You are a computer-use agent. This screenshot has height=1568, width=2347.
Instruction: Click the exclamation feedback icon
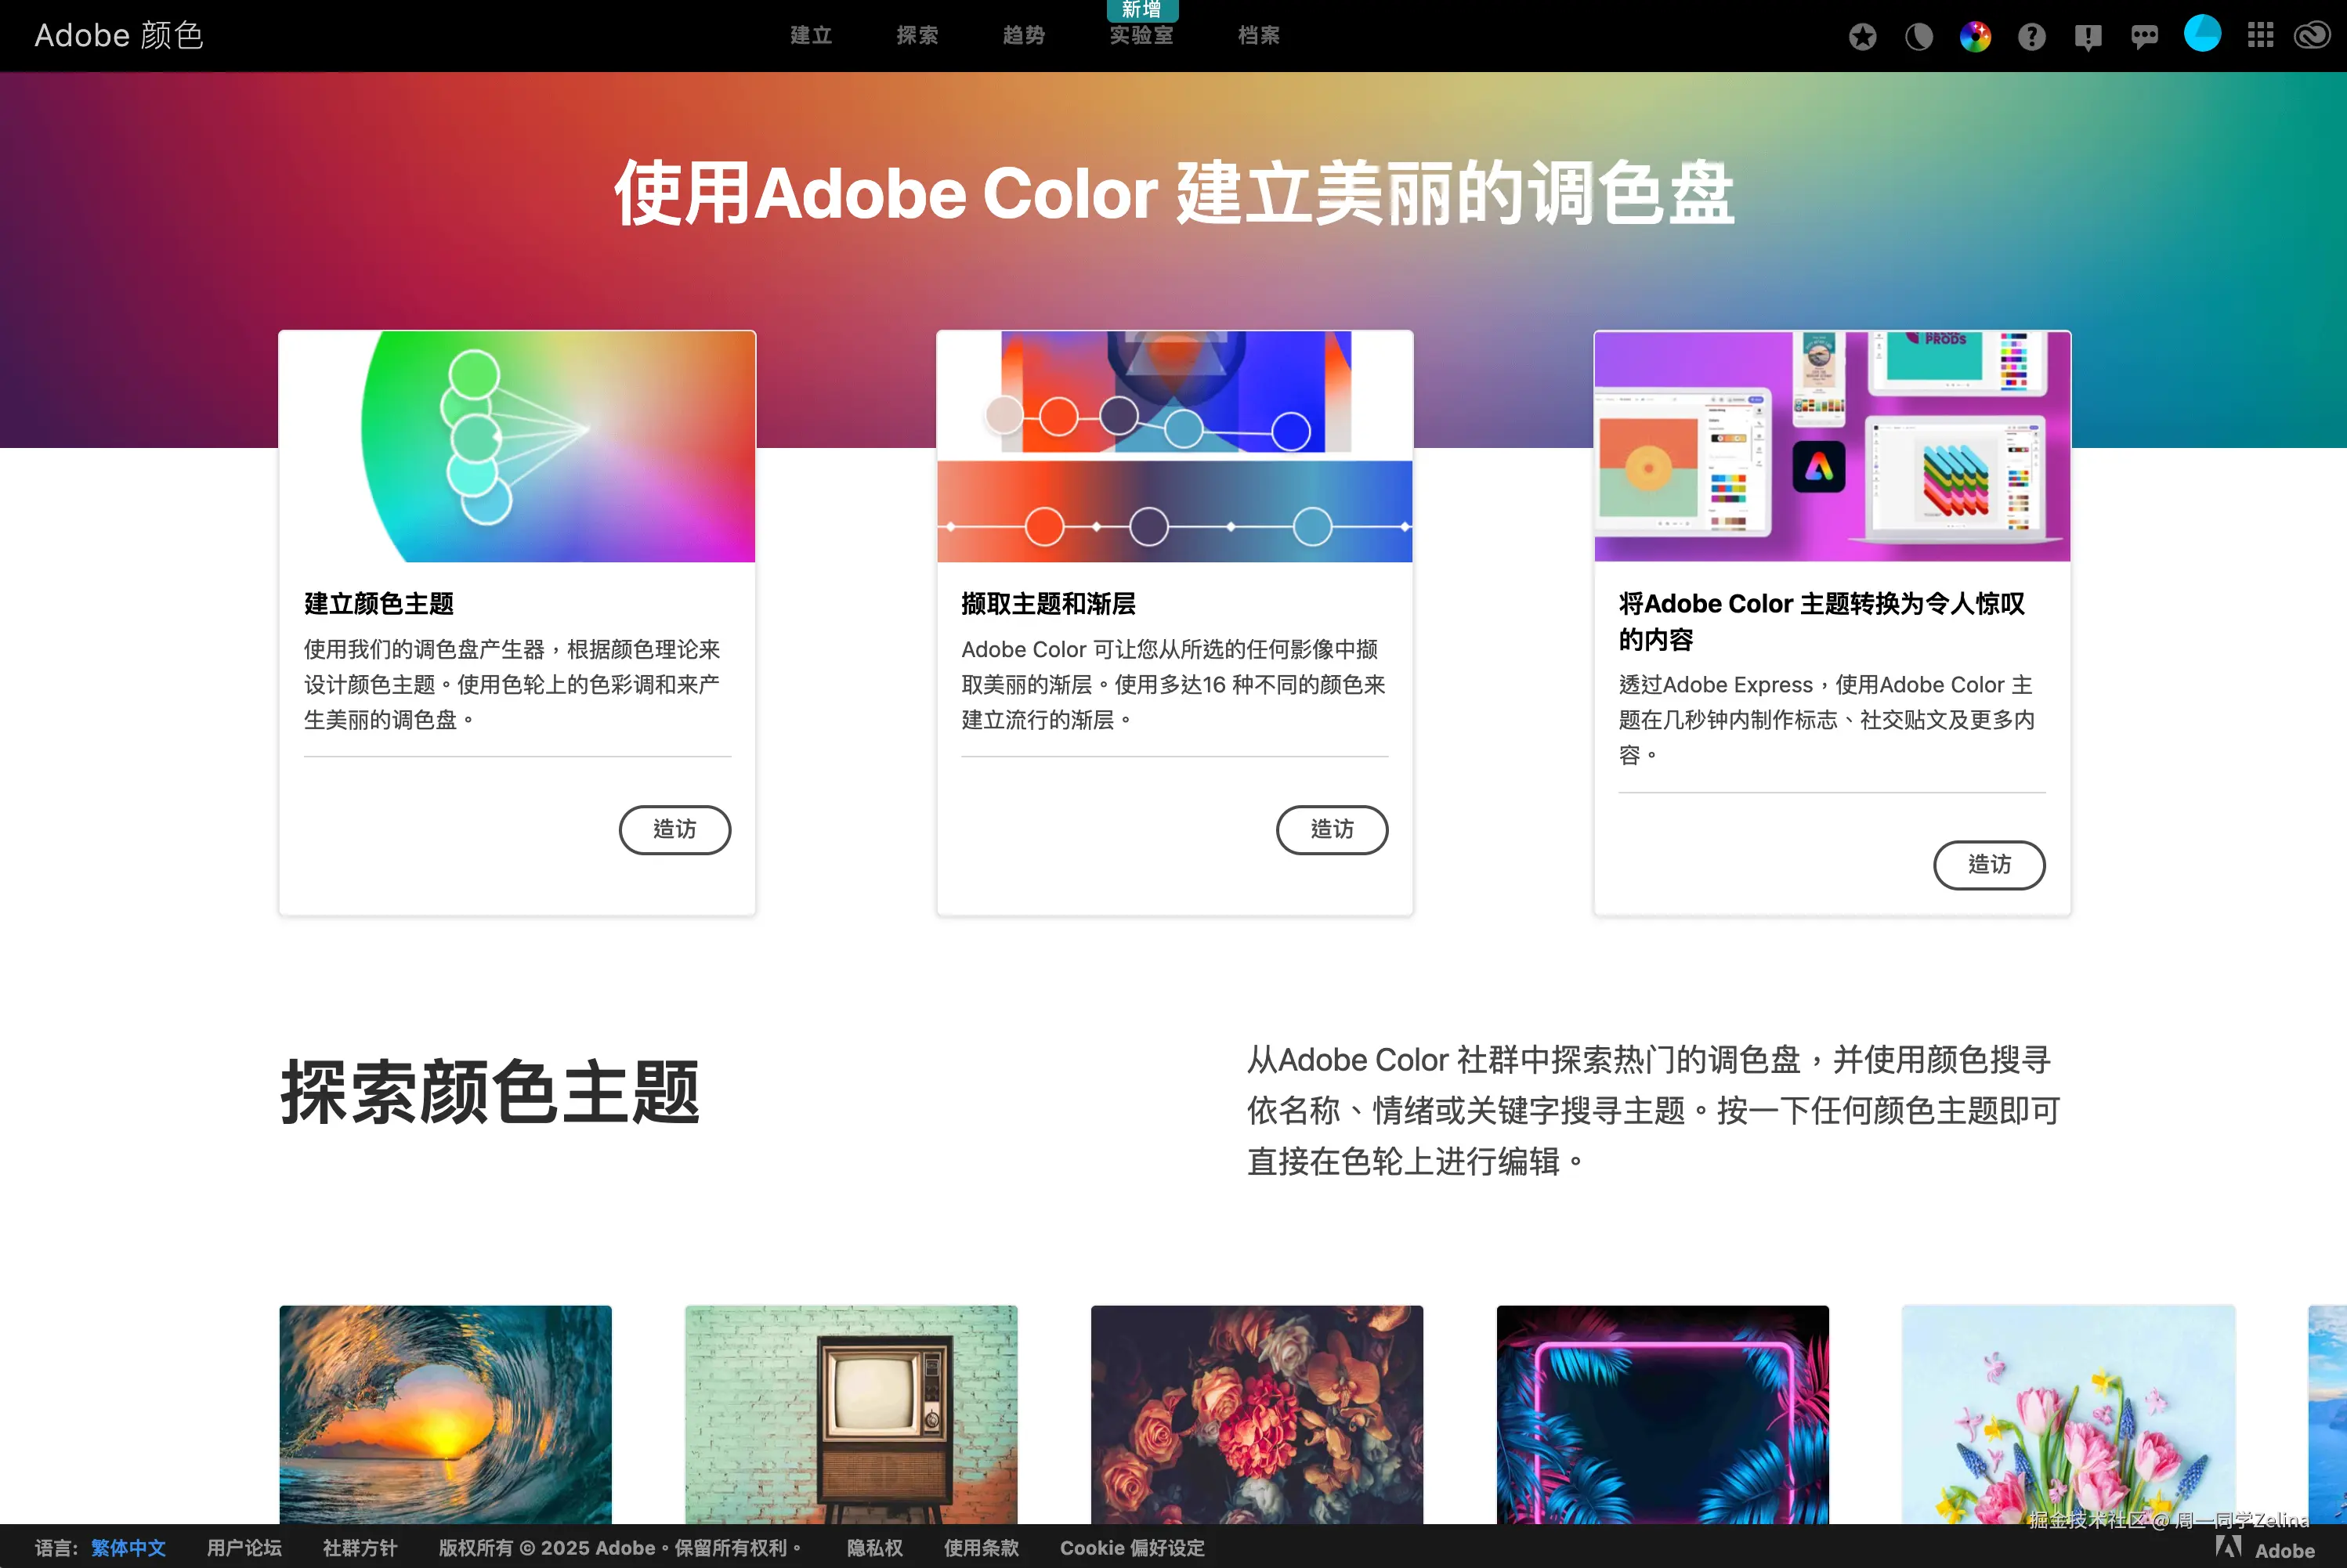[x=2088, y=37]
